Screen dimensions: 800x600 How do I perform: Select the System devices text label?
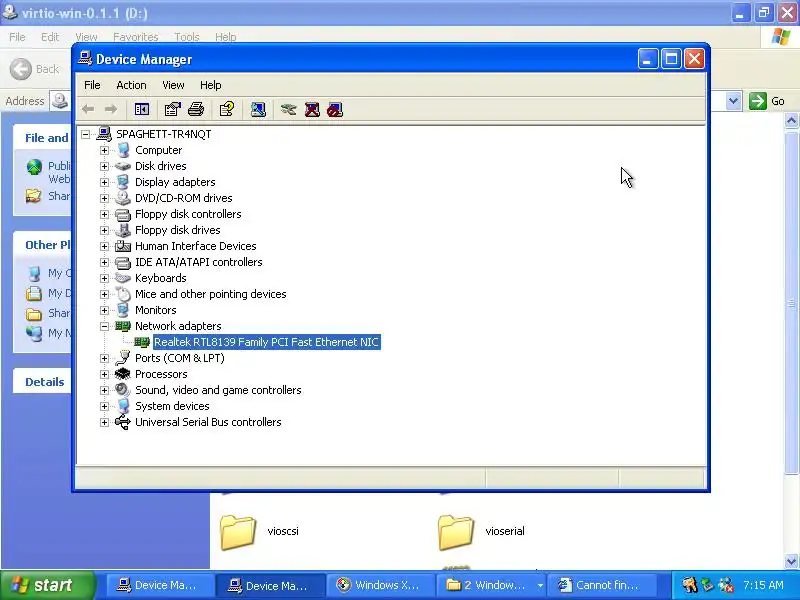pos(172,406)
